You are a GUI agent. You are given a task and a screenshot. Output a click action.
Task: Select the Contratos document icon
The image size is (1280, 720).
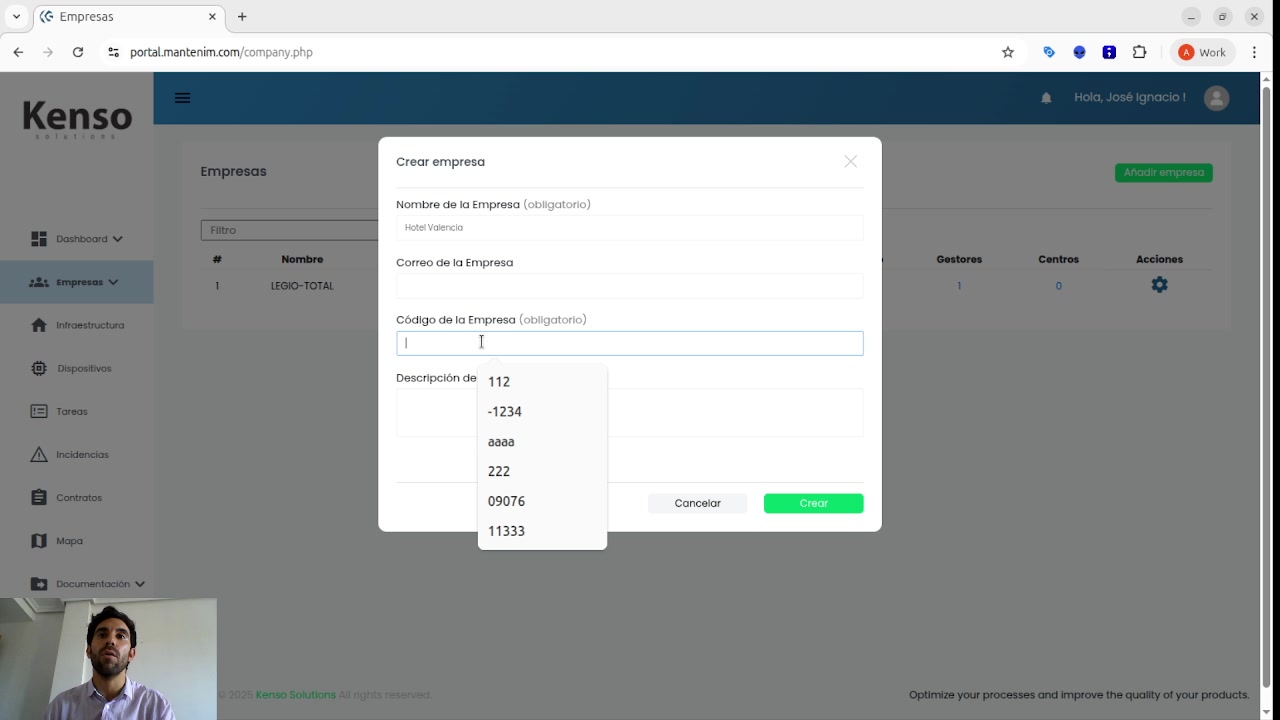pos(38,497)
